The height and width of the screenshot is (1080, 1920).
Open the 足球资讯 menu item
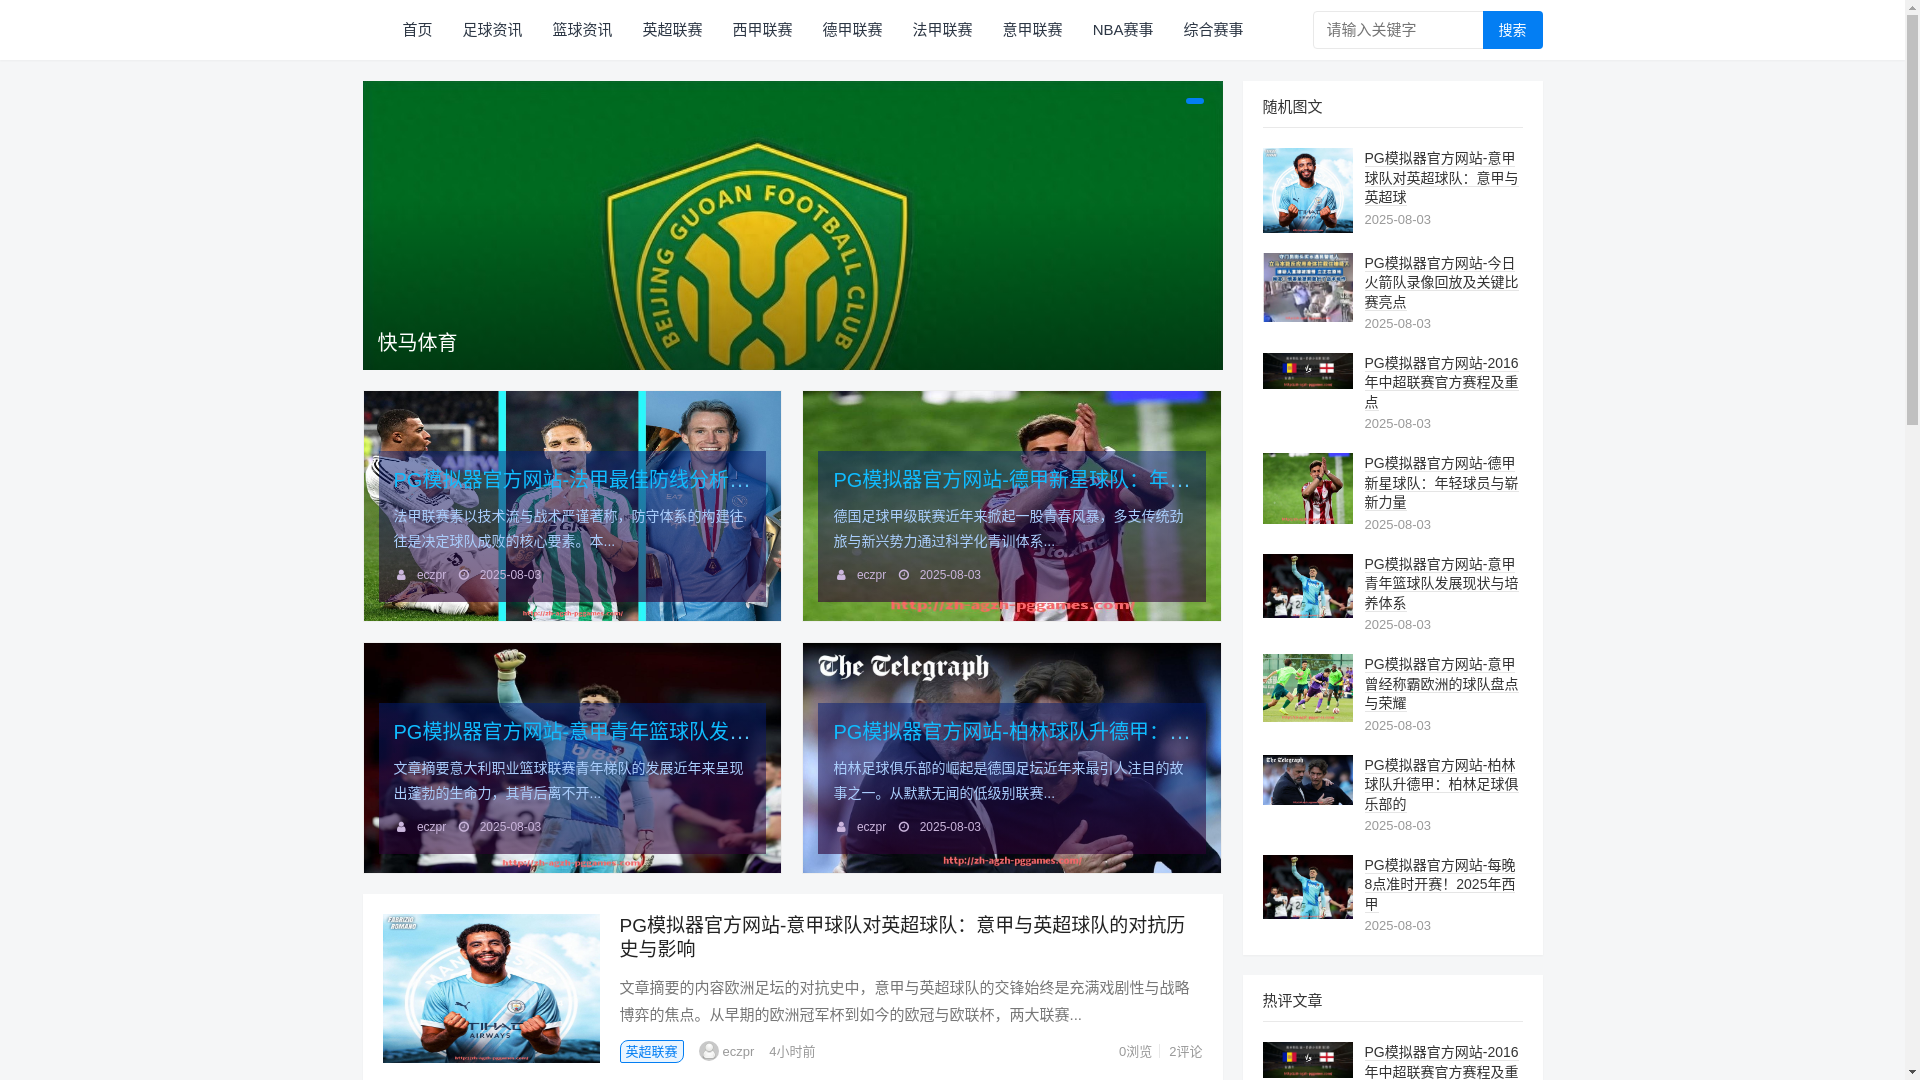(x=492, y=30)
